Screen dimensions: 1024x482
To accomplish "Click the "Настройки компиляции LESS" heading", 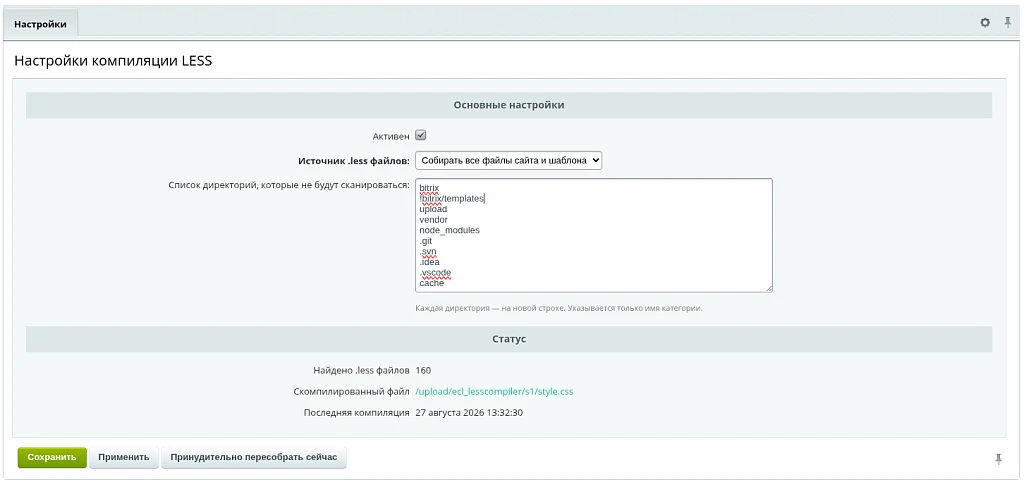I will tap(113, 61).
